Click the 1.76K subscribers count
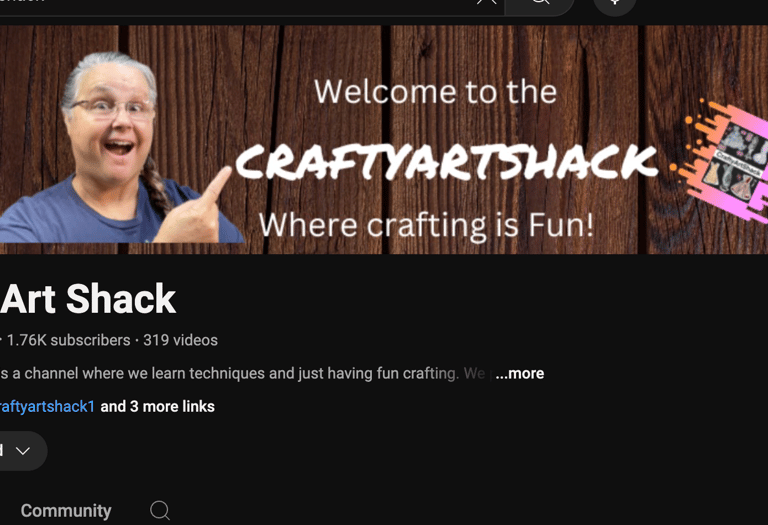 pos(69,340)
